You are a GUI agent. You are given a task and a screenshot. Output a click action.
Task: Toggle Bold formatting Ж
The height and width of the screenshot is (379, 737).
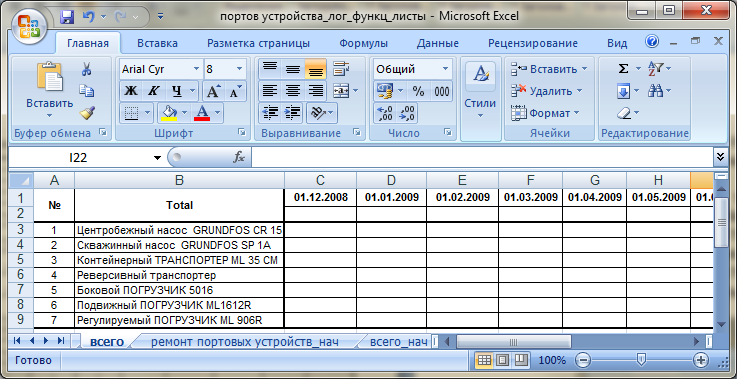[x=130, y=91]
